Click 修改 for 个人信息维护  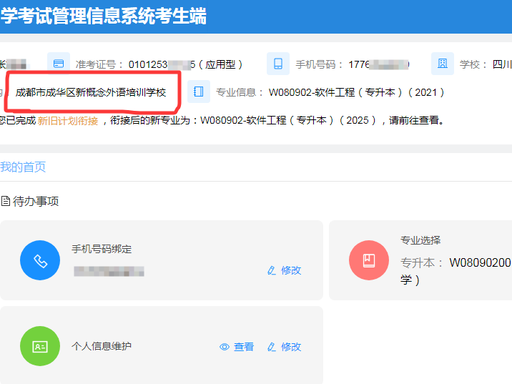click(291, 347)
